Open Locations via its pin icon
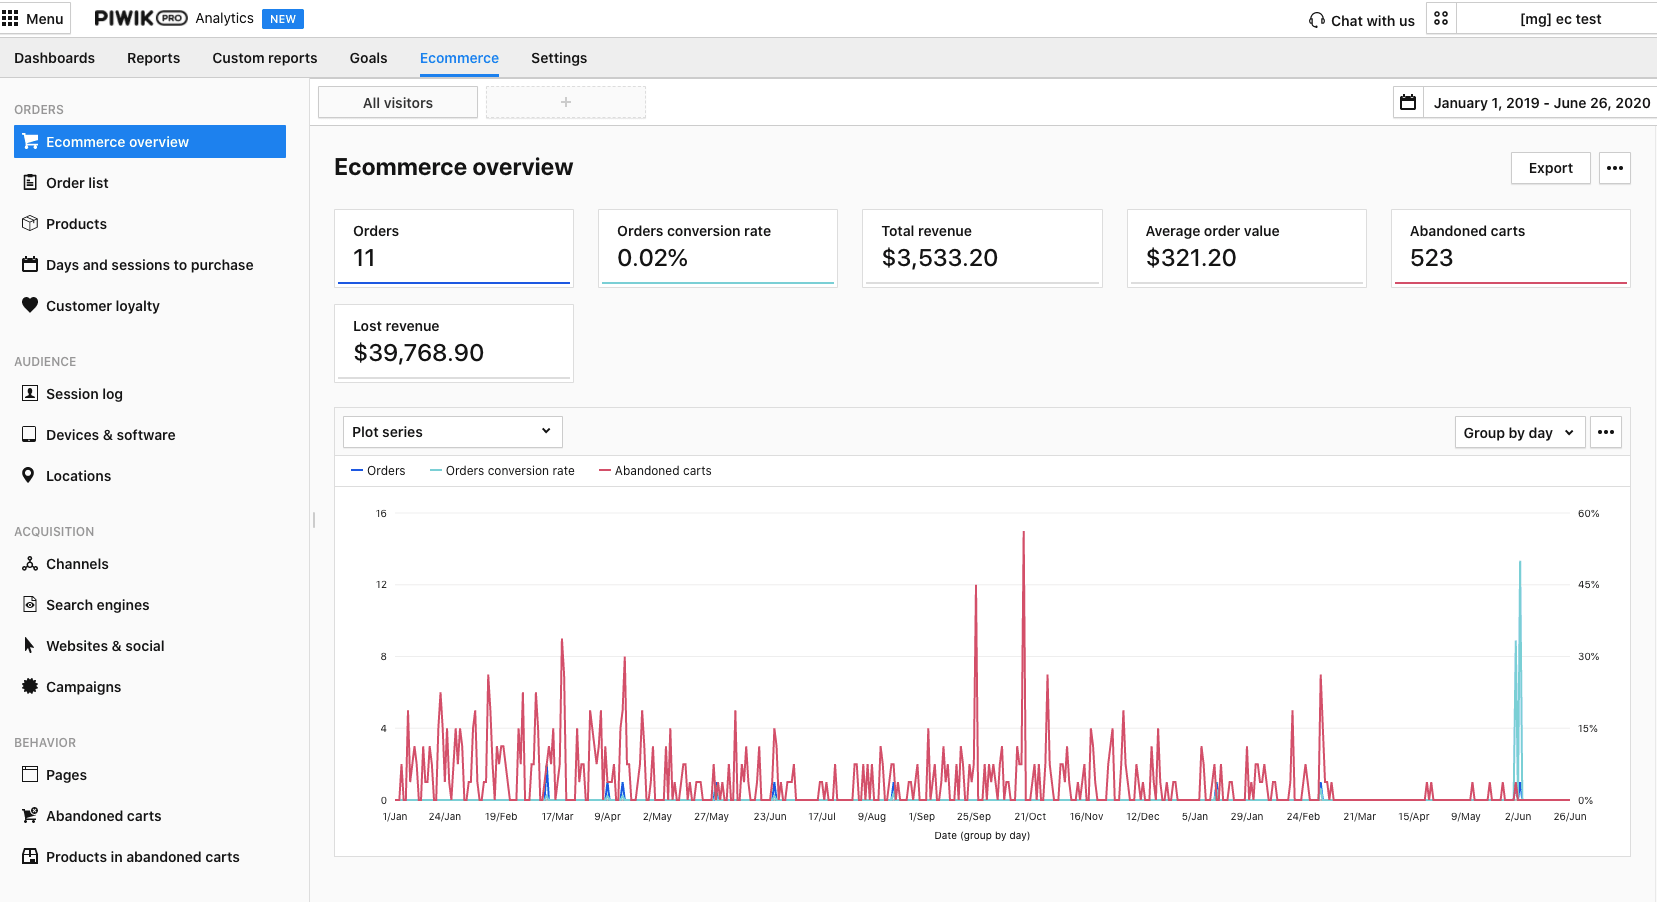1657x902 pixels. pos(29,476)
